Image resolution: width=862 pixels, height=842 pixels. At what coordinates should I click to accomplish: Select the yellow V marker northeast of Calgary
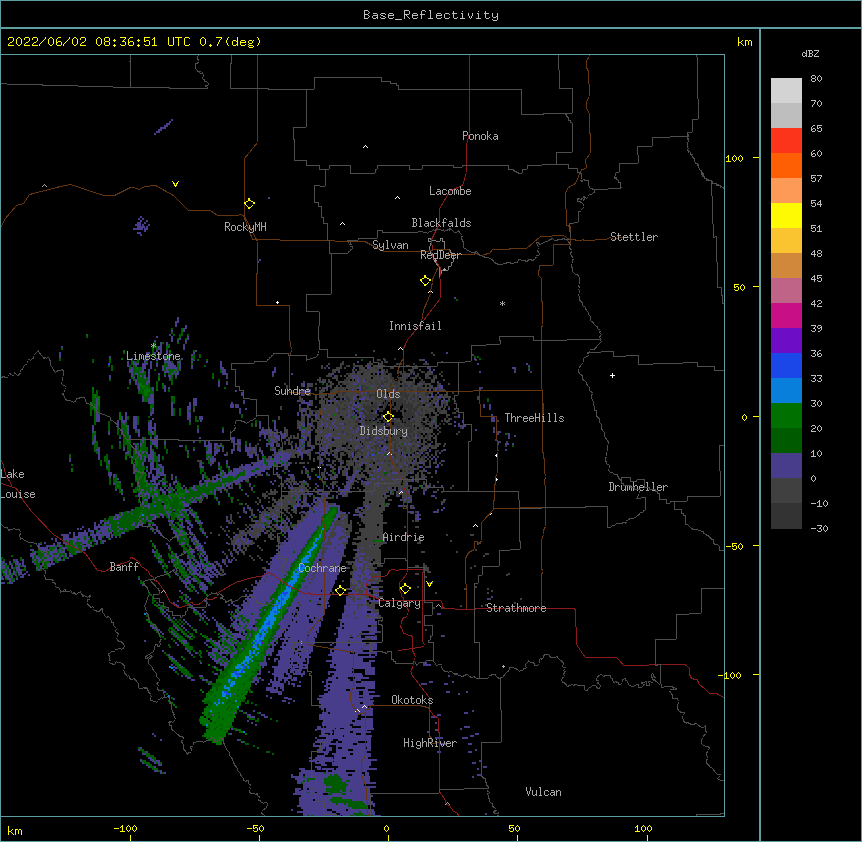[x=429, y=584]
